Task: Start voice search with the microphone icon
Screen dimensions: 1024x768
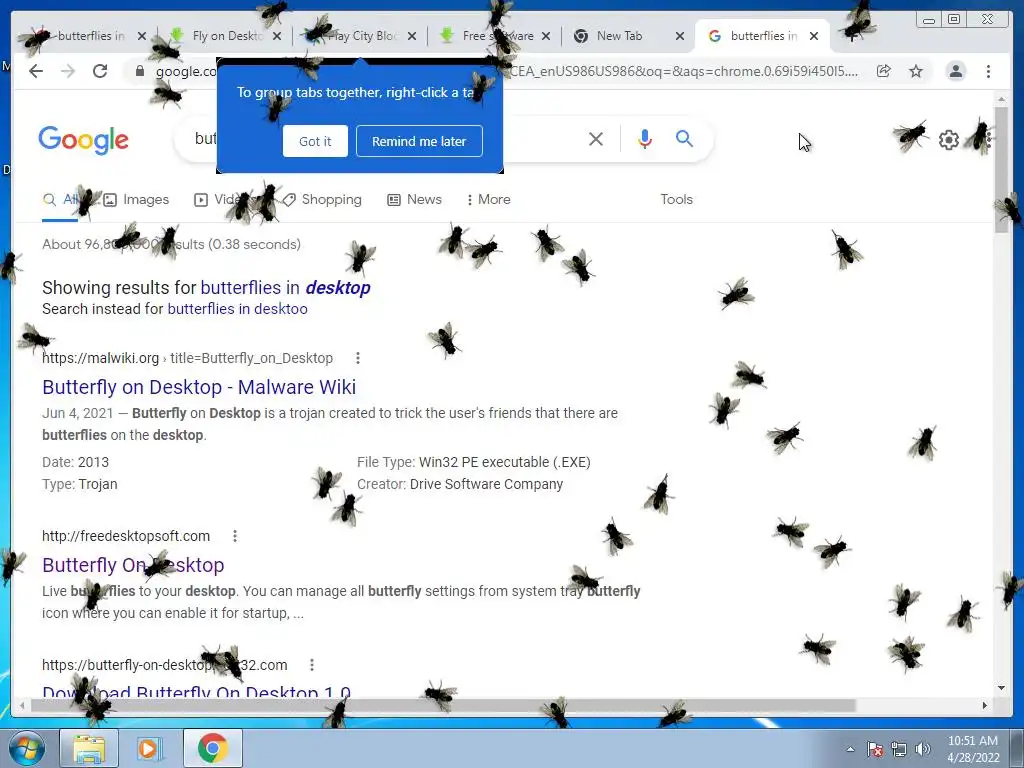Action: click(645, 138)
